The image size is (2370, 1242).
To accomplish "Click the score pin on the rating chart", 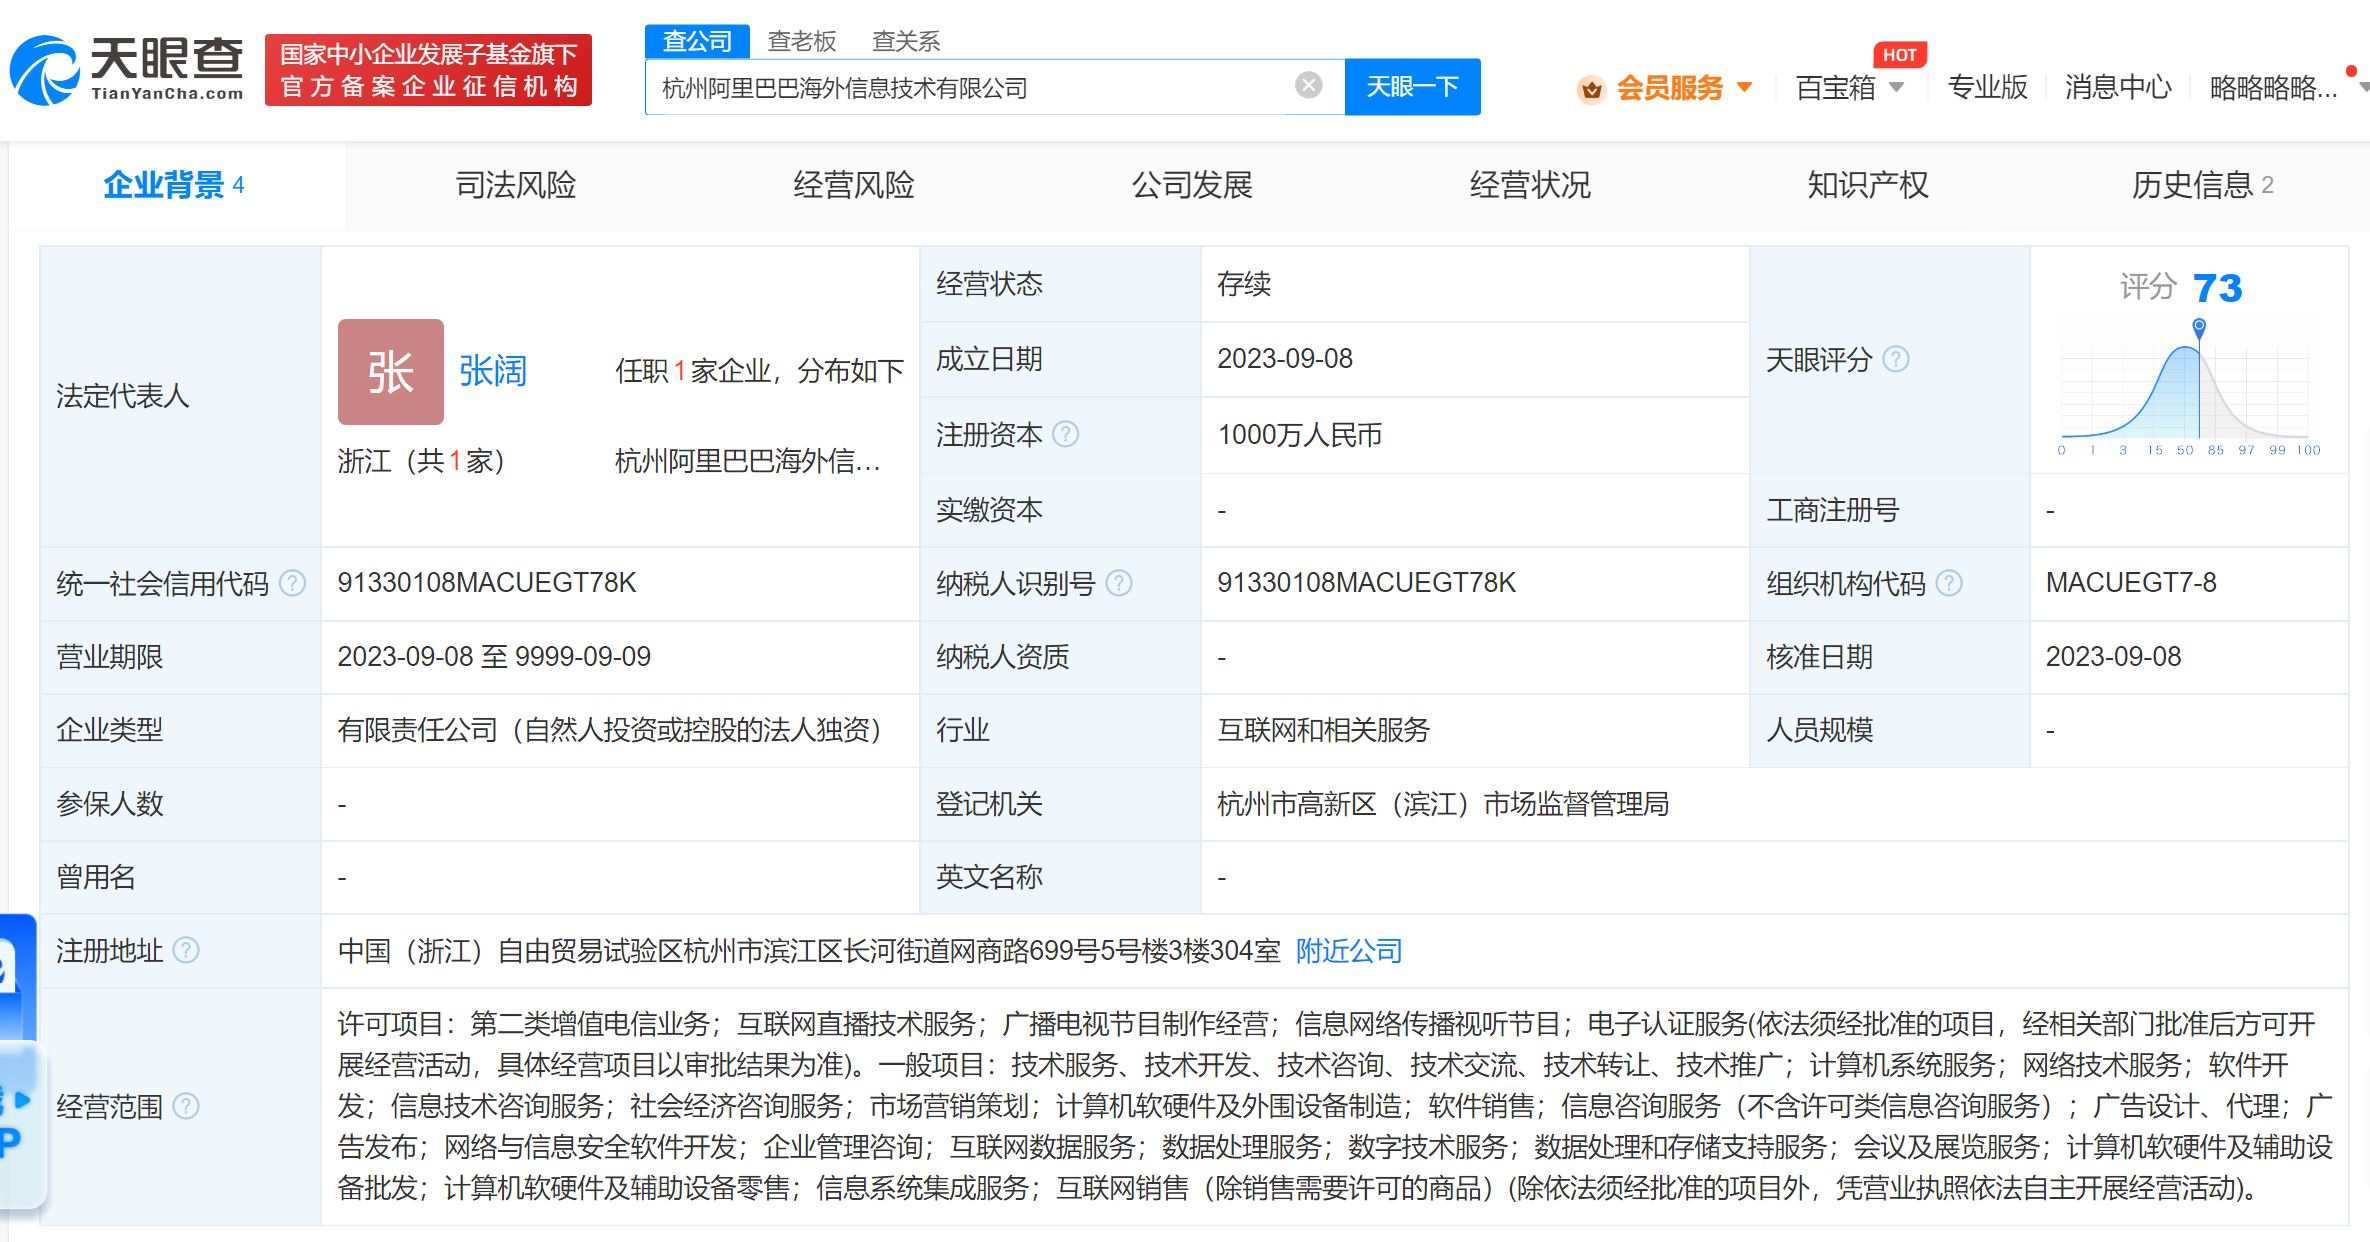I will coord(2199,327).
